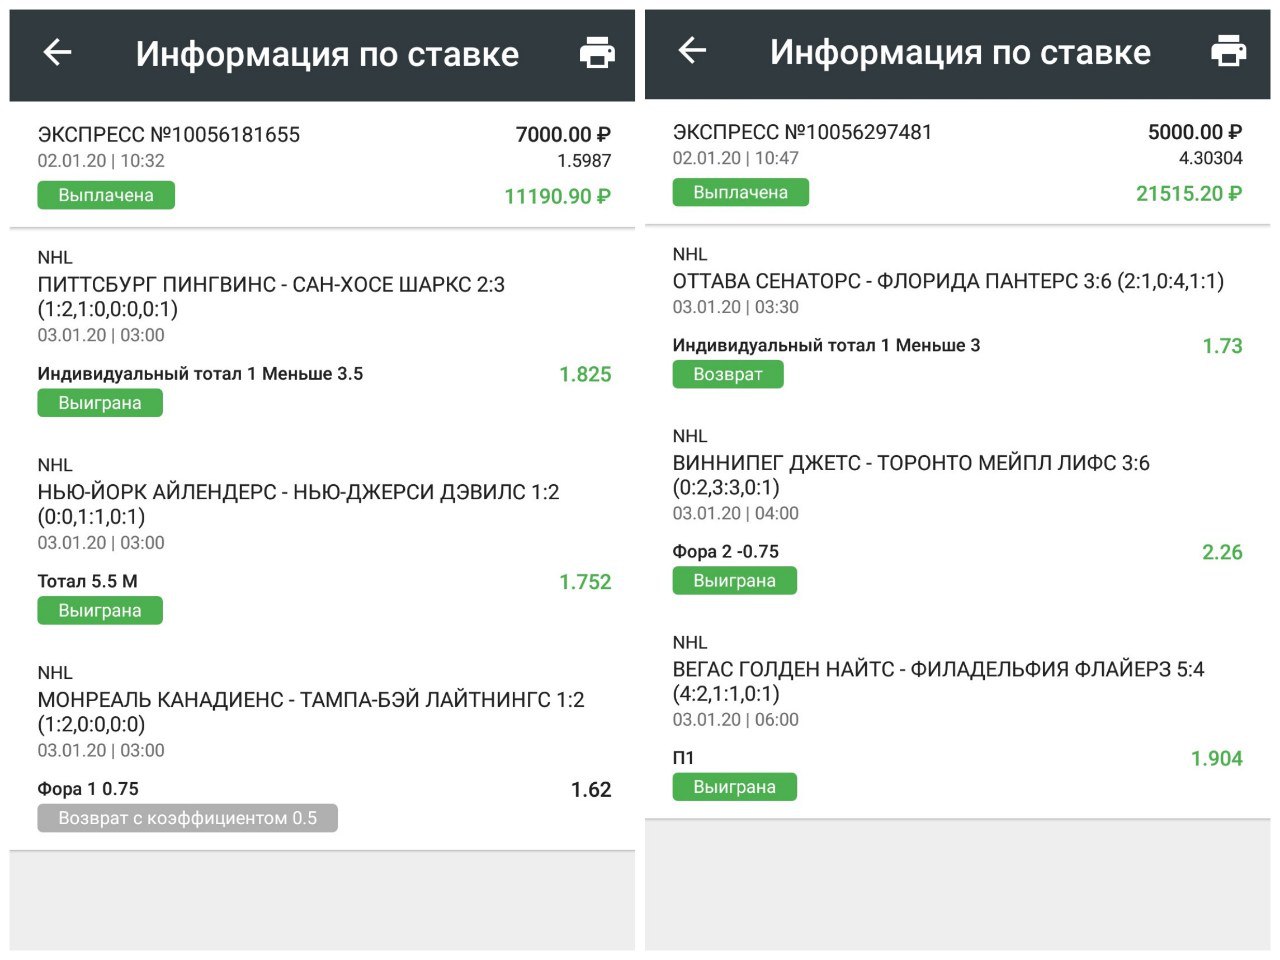
Task: Tap the back arrow in right panel
Action: click(x=692, y=51)
